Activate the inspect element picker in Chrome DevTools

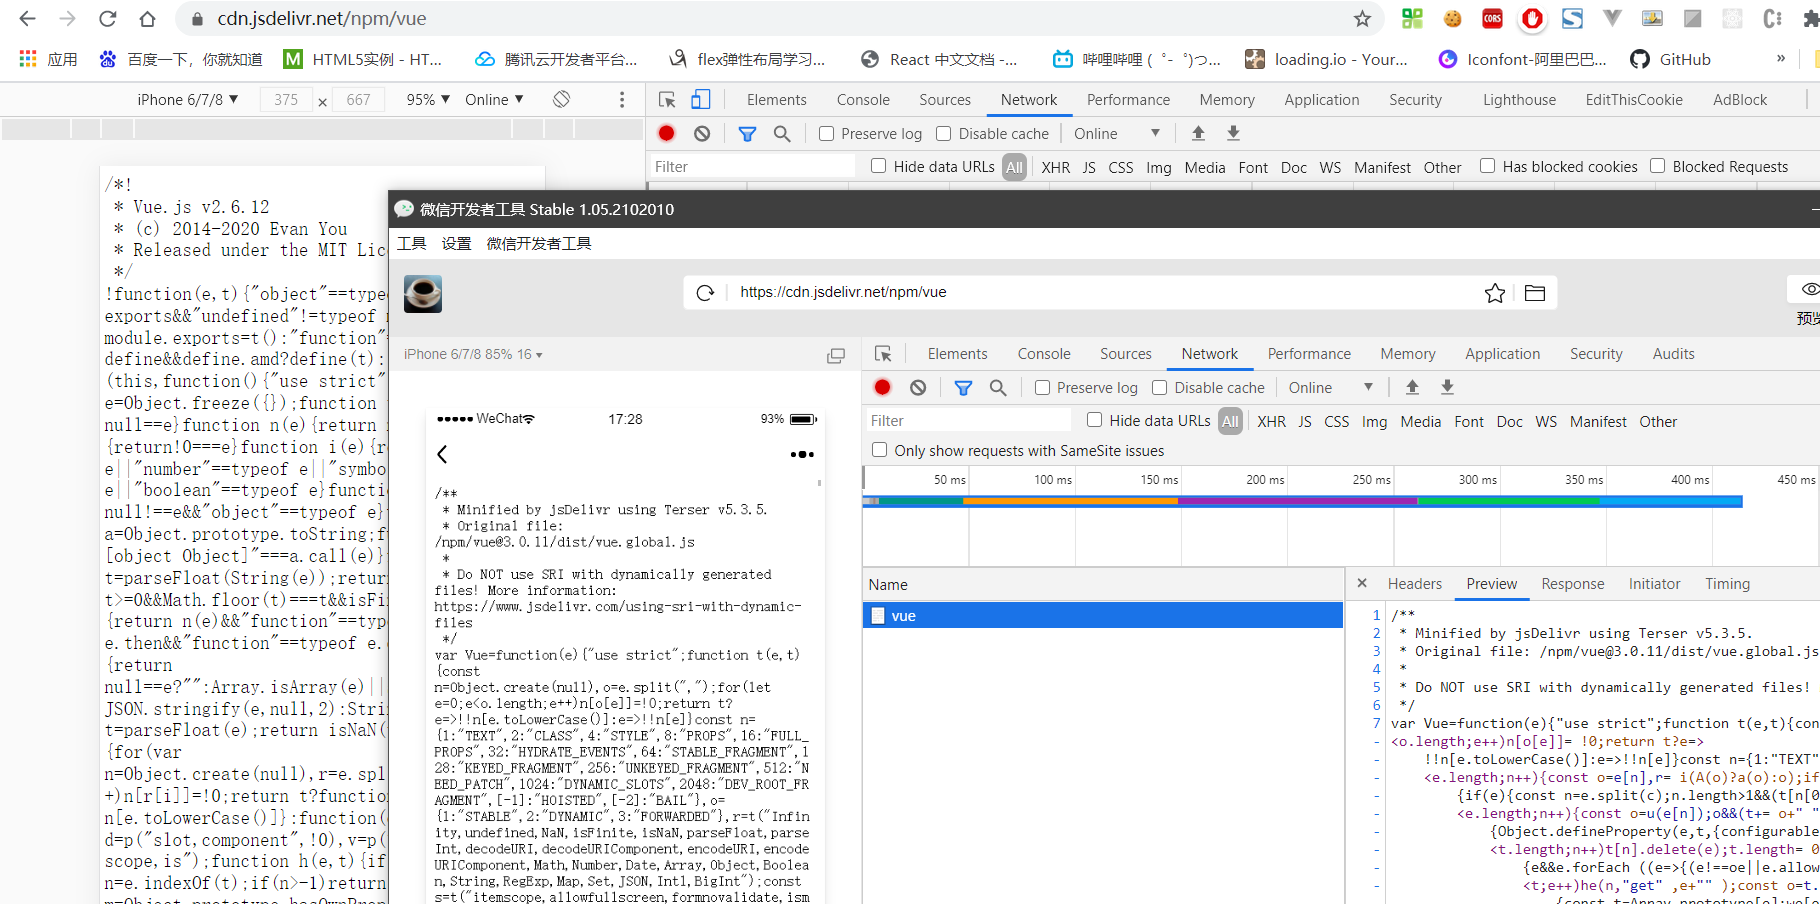pos(667,99)
